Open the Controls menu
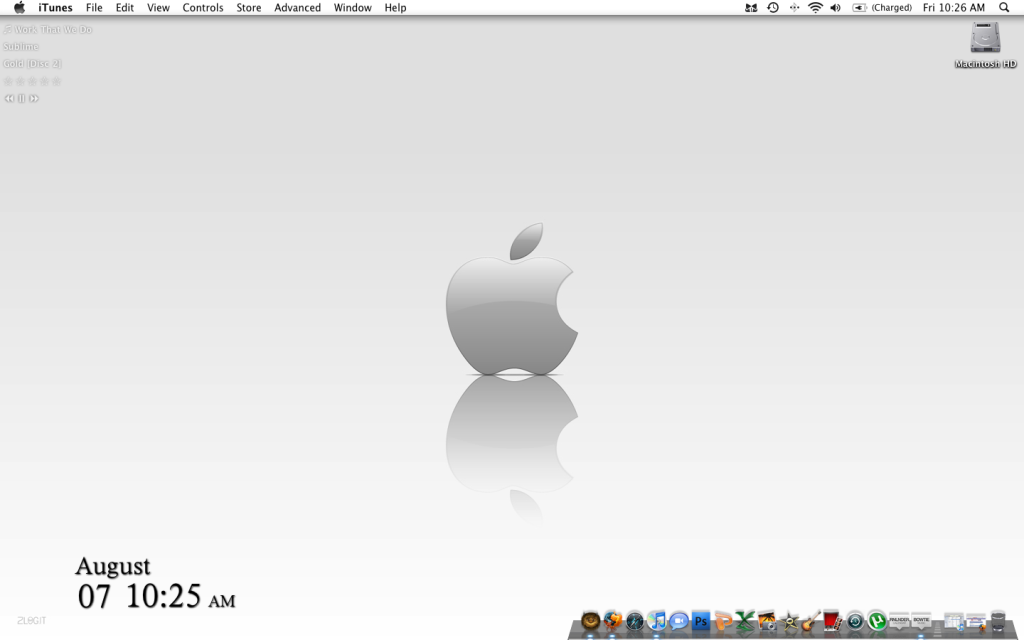1024x640 pixels. [x=202, y=8]
